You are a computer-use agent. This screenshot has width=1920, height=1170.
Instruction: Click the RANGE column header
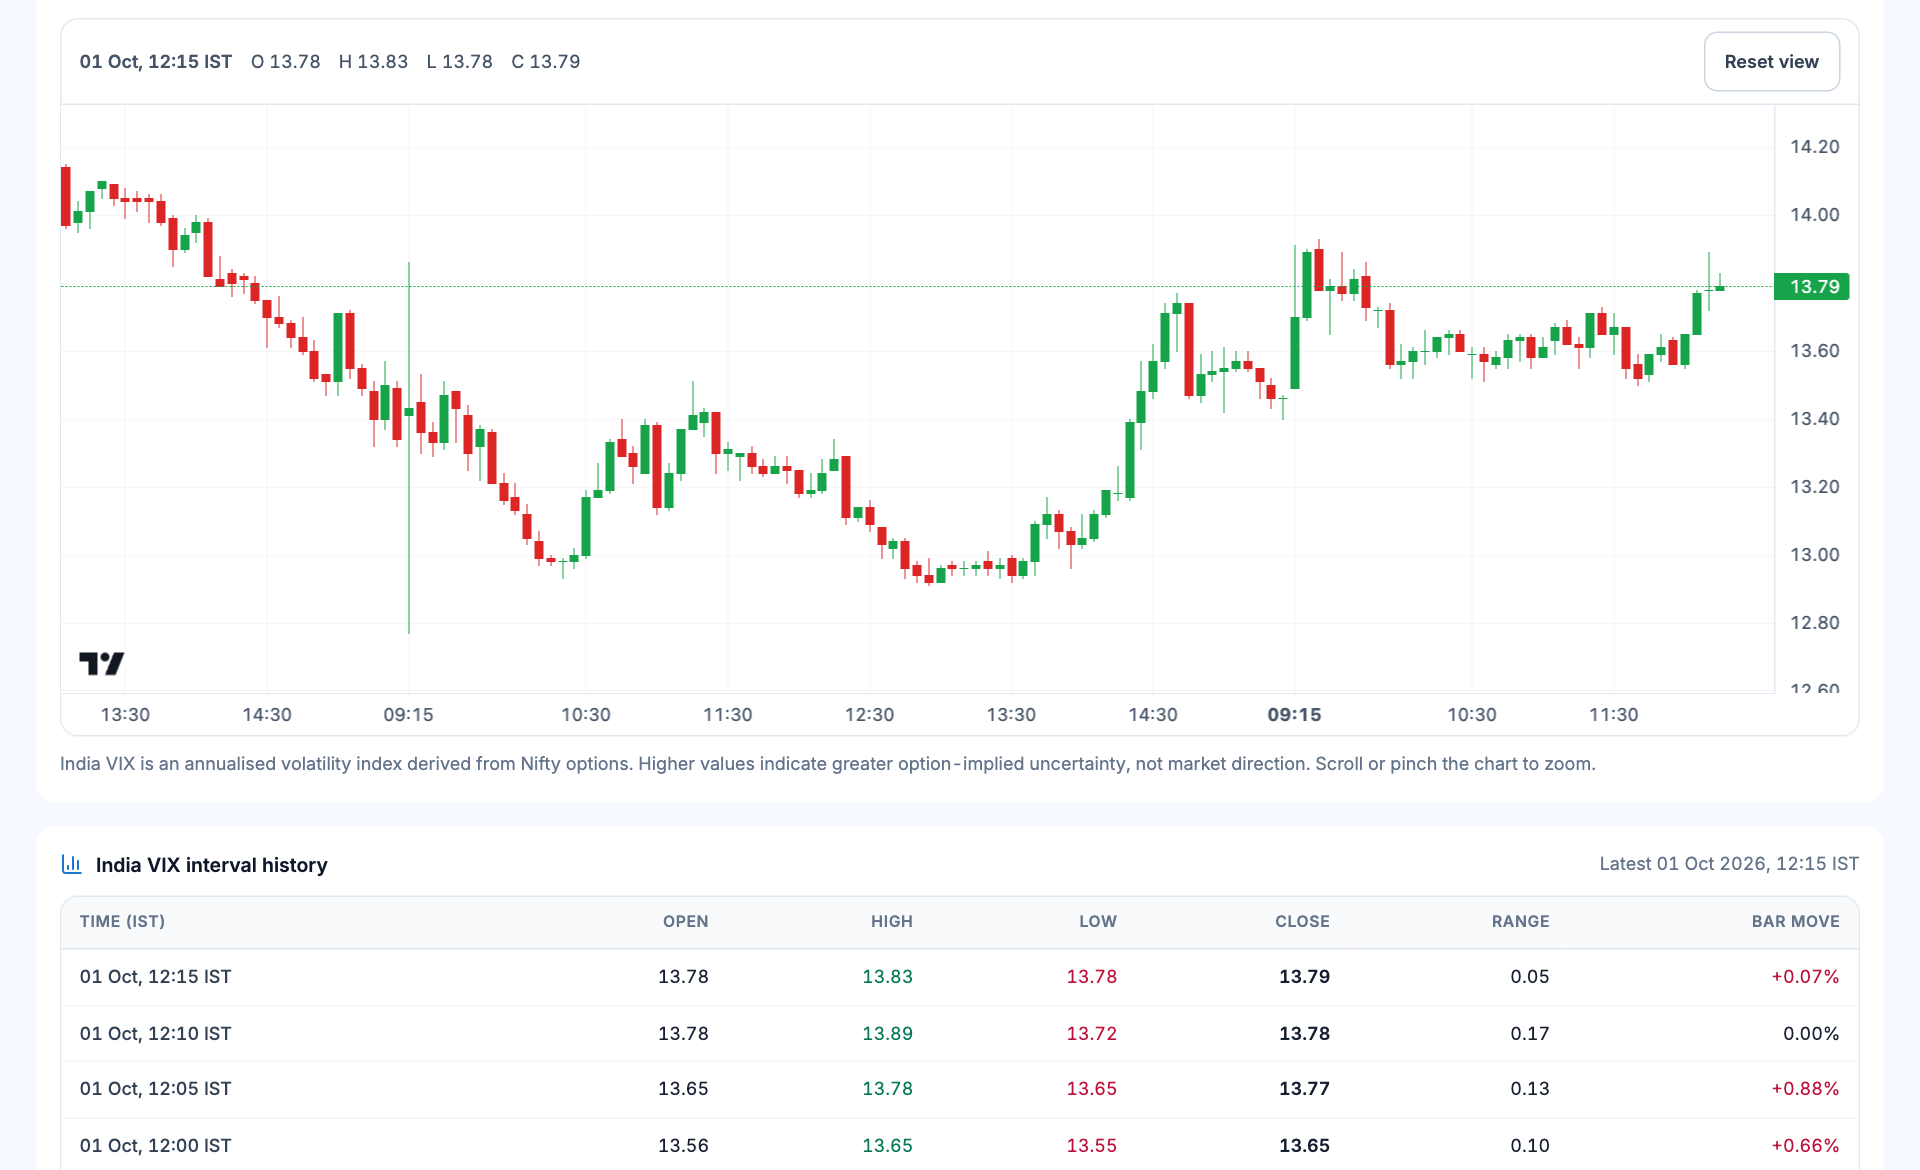coord(1520,921)
